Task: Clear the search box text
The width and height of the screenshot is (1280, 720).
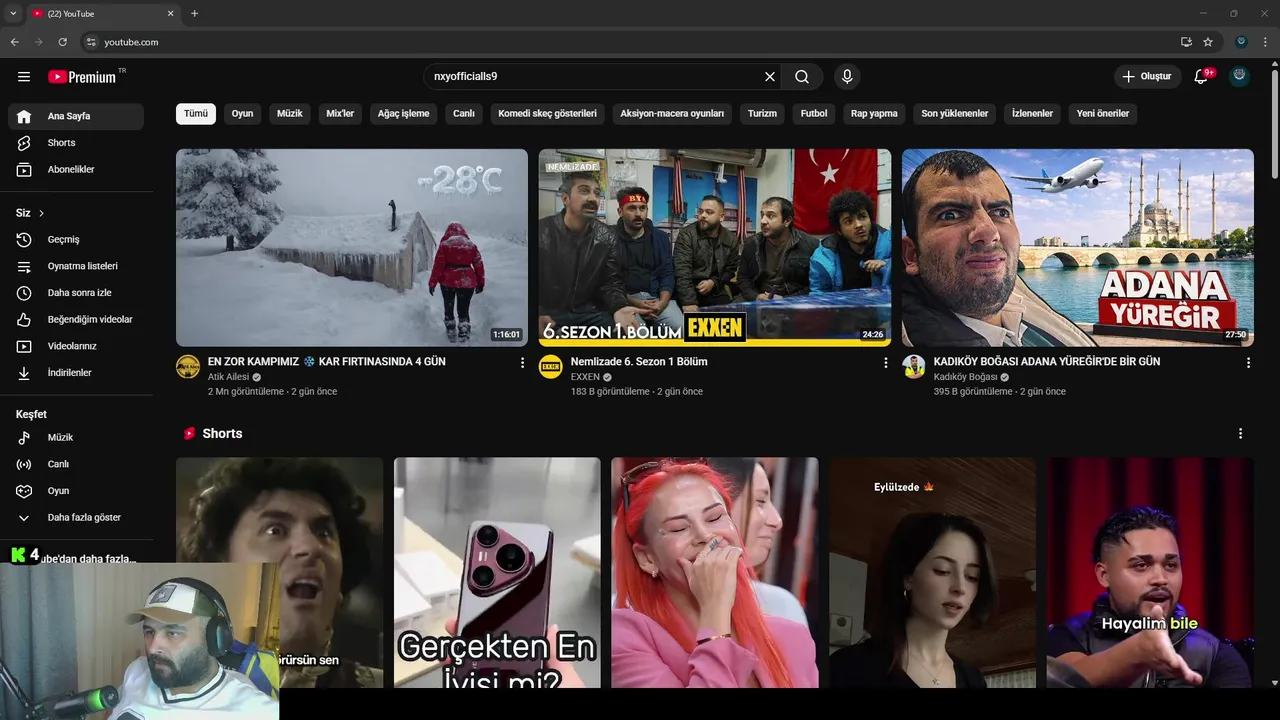Action: [x=770, y=77]
